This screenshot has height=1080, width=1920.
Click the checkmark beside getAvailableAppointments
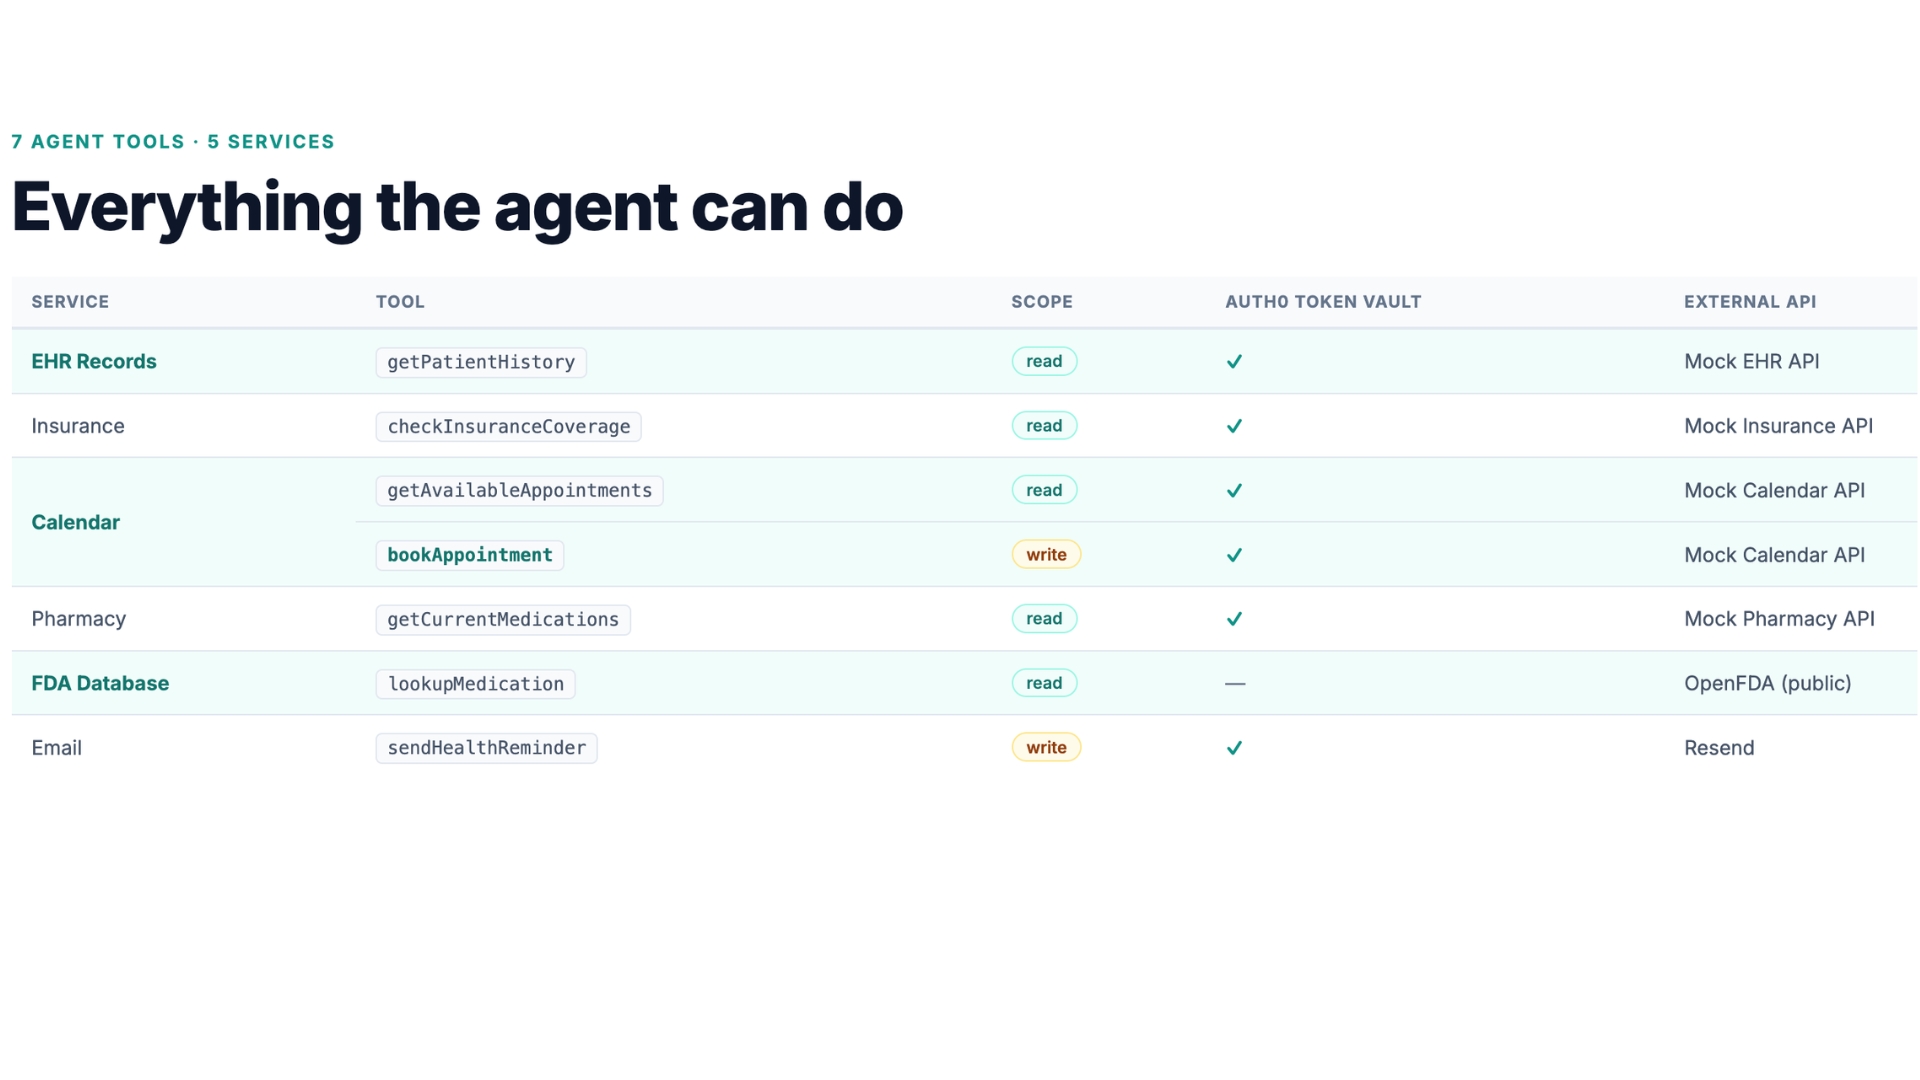point(1234,491)
